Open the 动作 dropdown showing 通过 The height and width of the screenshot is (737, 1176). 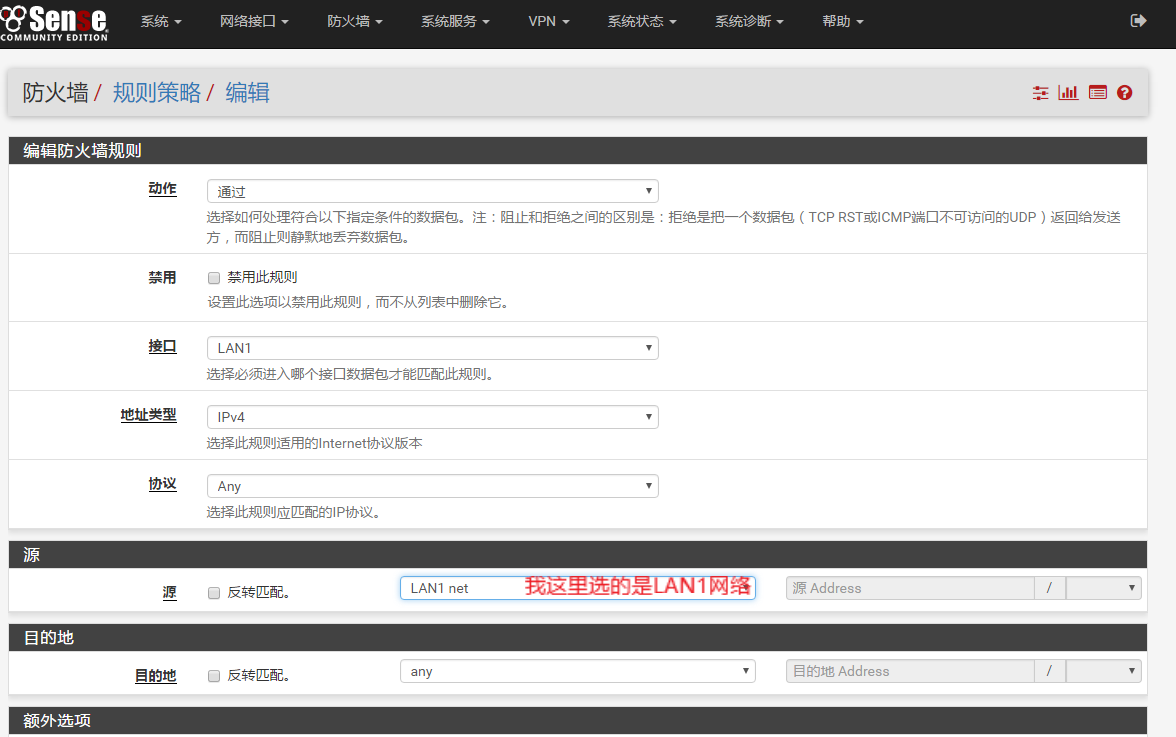click(x=432, y=191)
